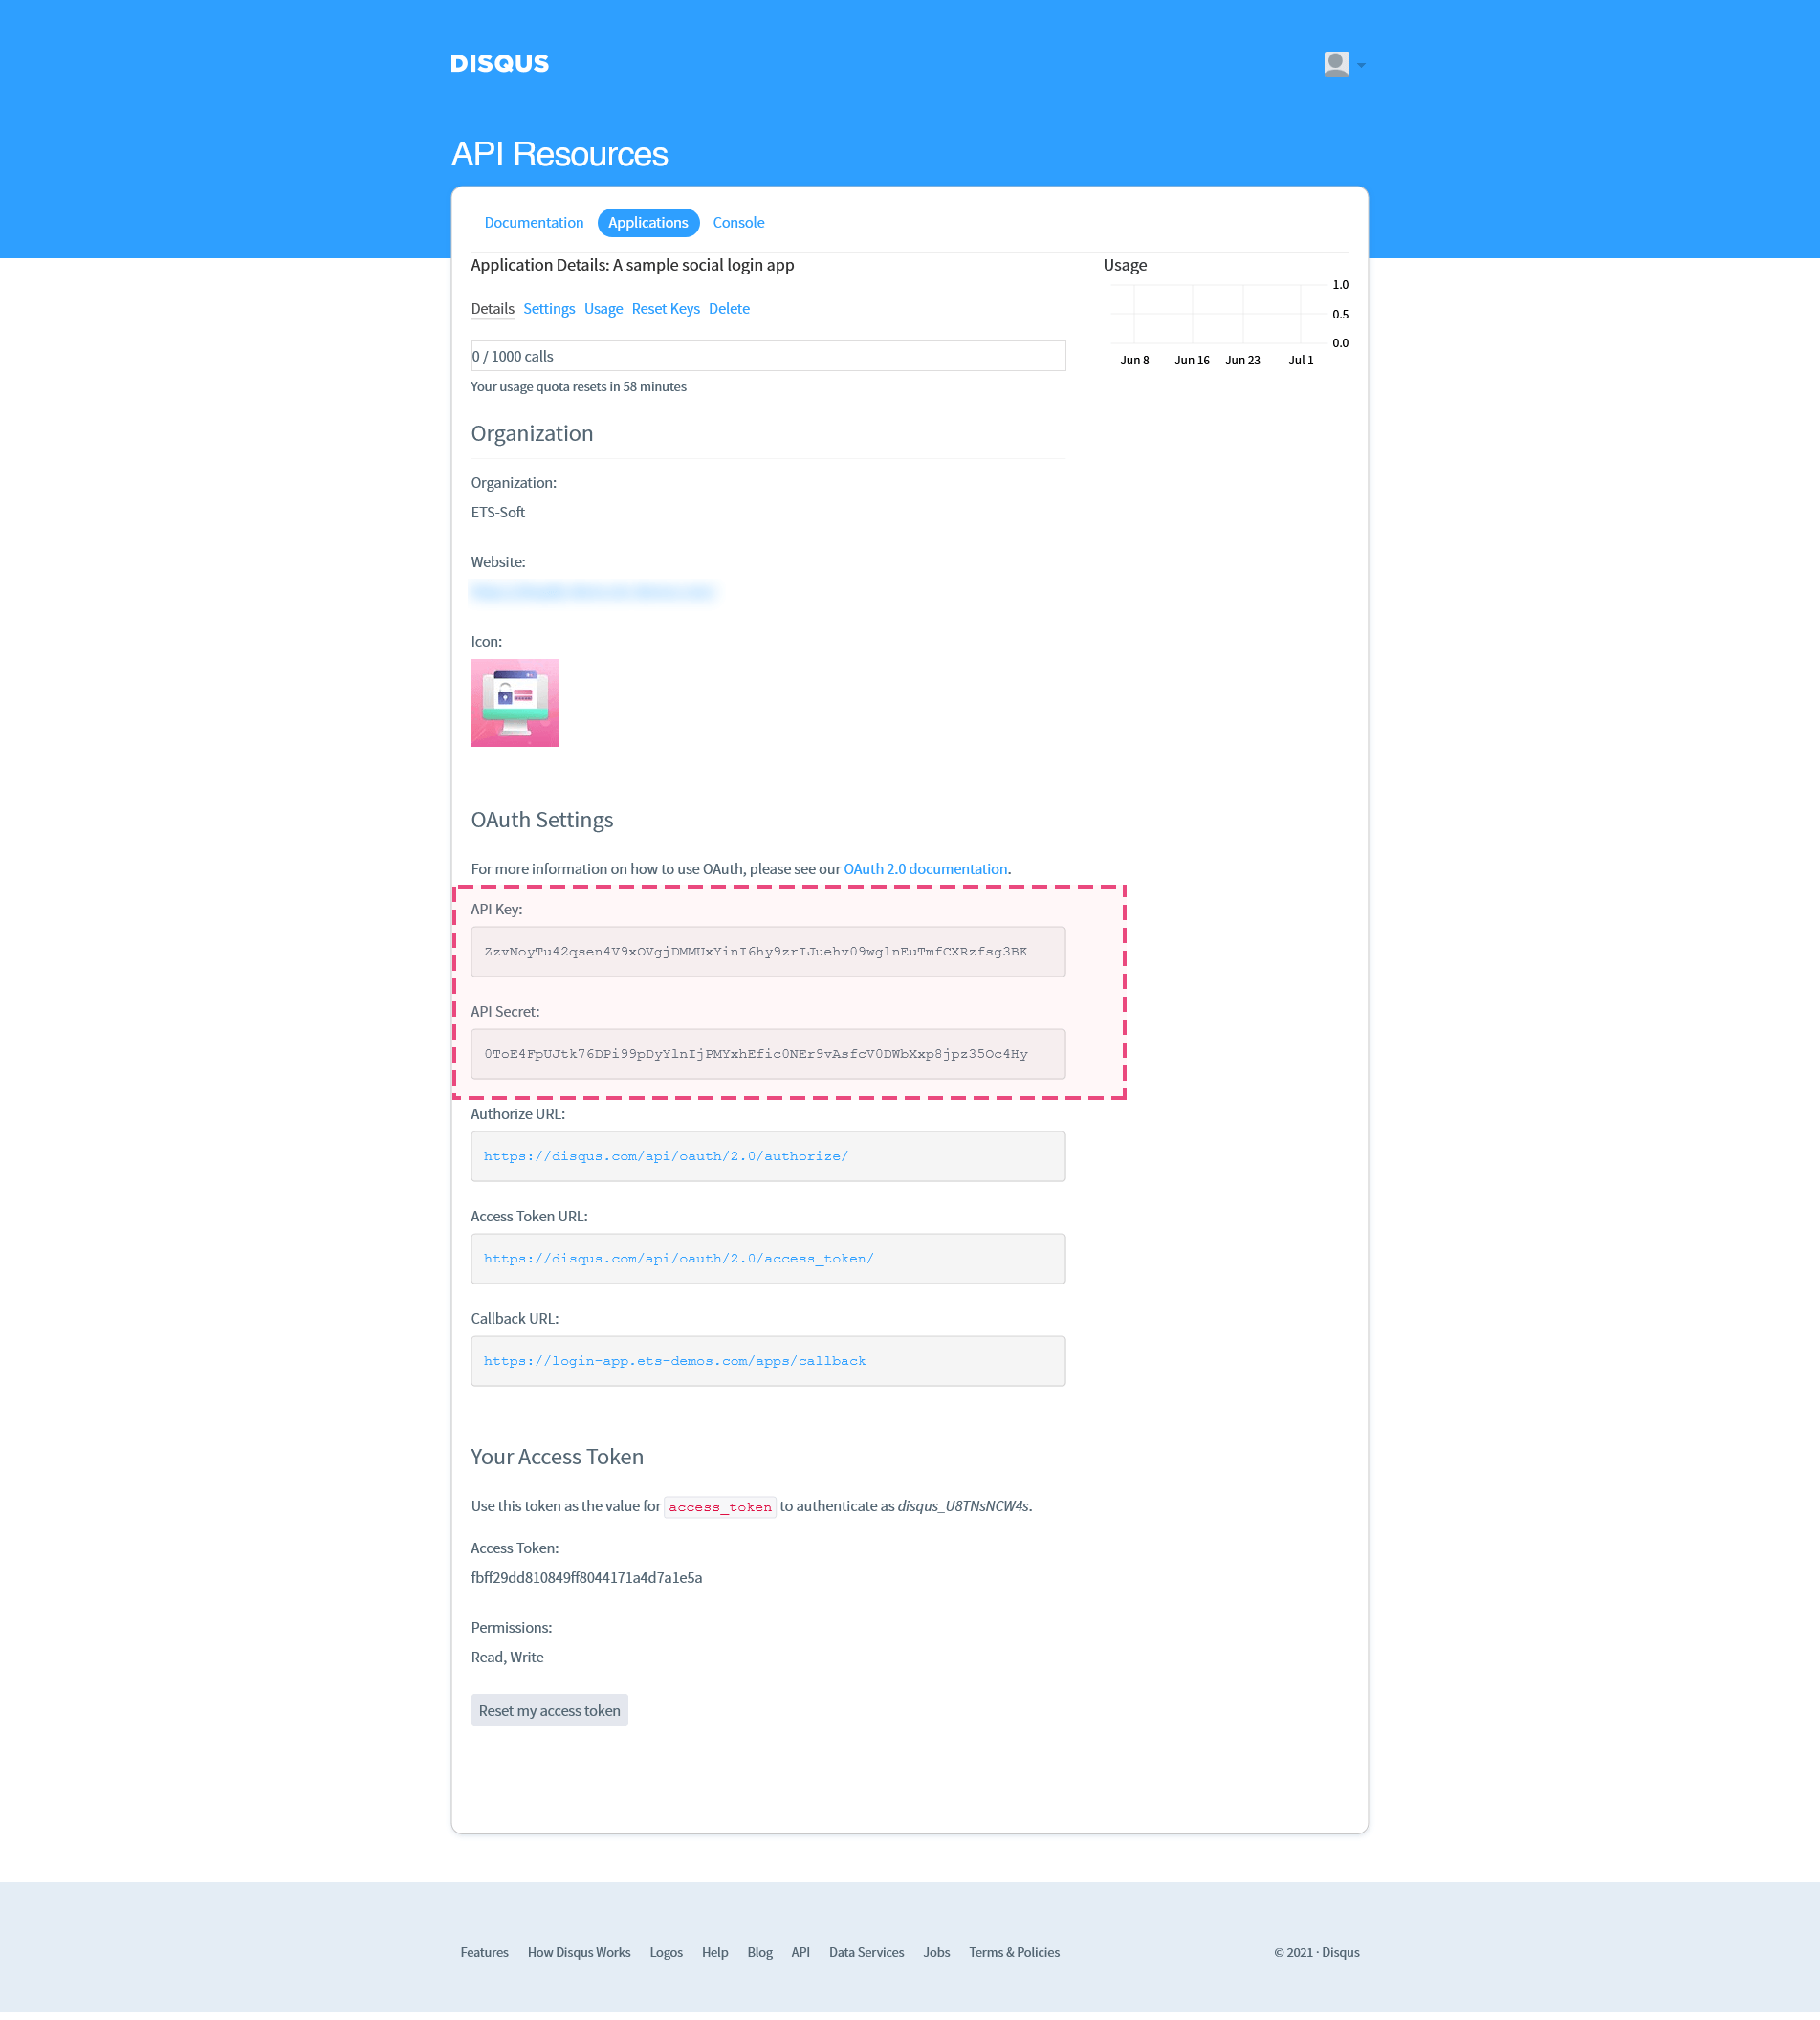Open How Disqus Works footer link
This screenshot has height=2020, width=1820.
[579, 1952]
